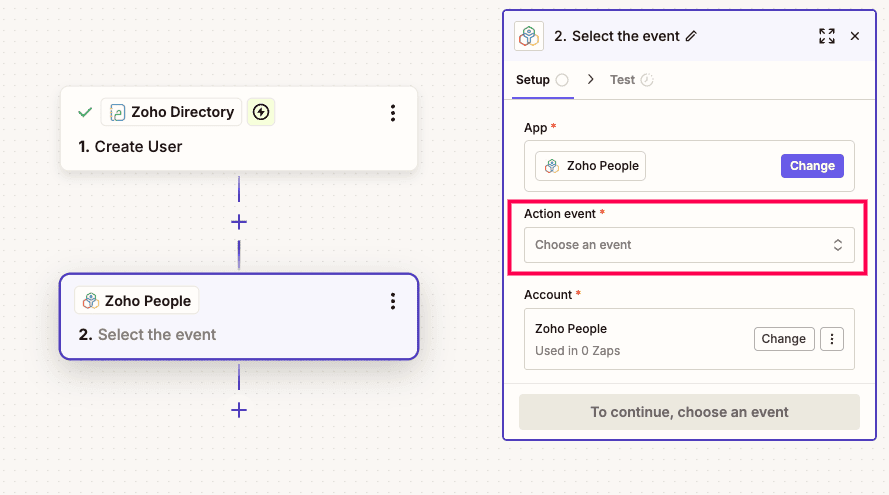This screenshot has height=495, width=889.
Task: Change the connected Zoho People account
Action: click(x=783, y=339)
